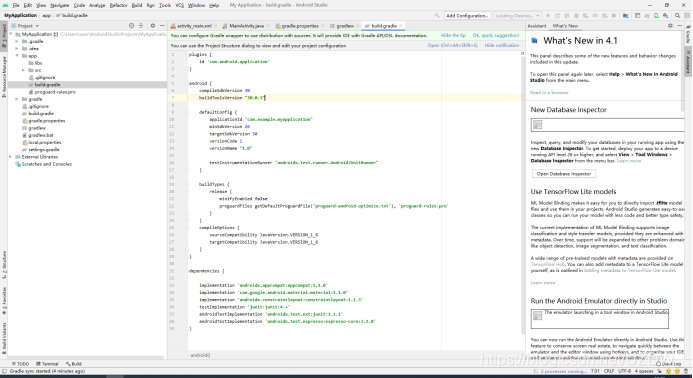Collapse the app folder
Viewport: 693px width, 378px height.
17,56
